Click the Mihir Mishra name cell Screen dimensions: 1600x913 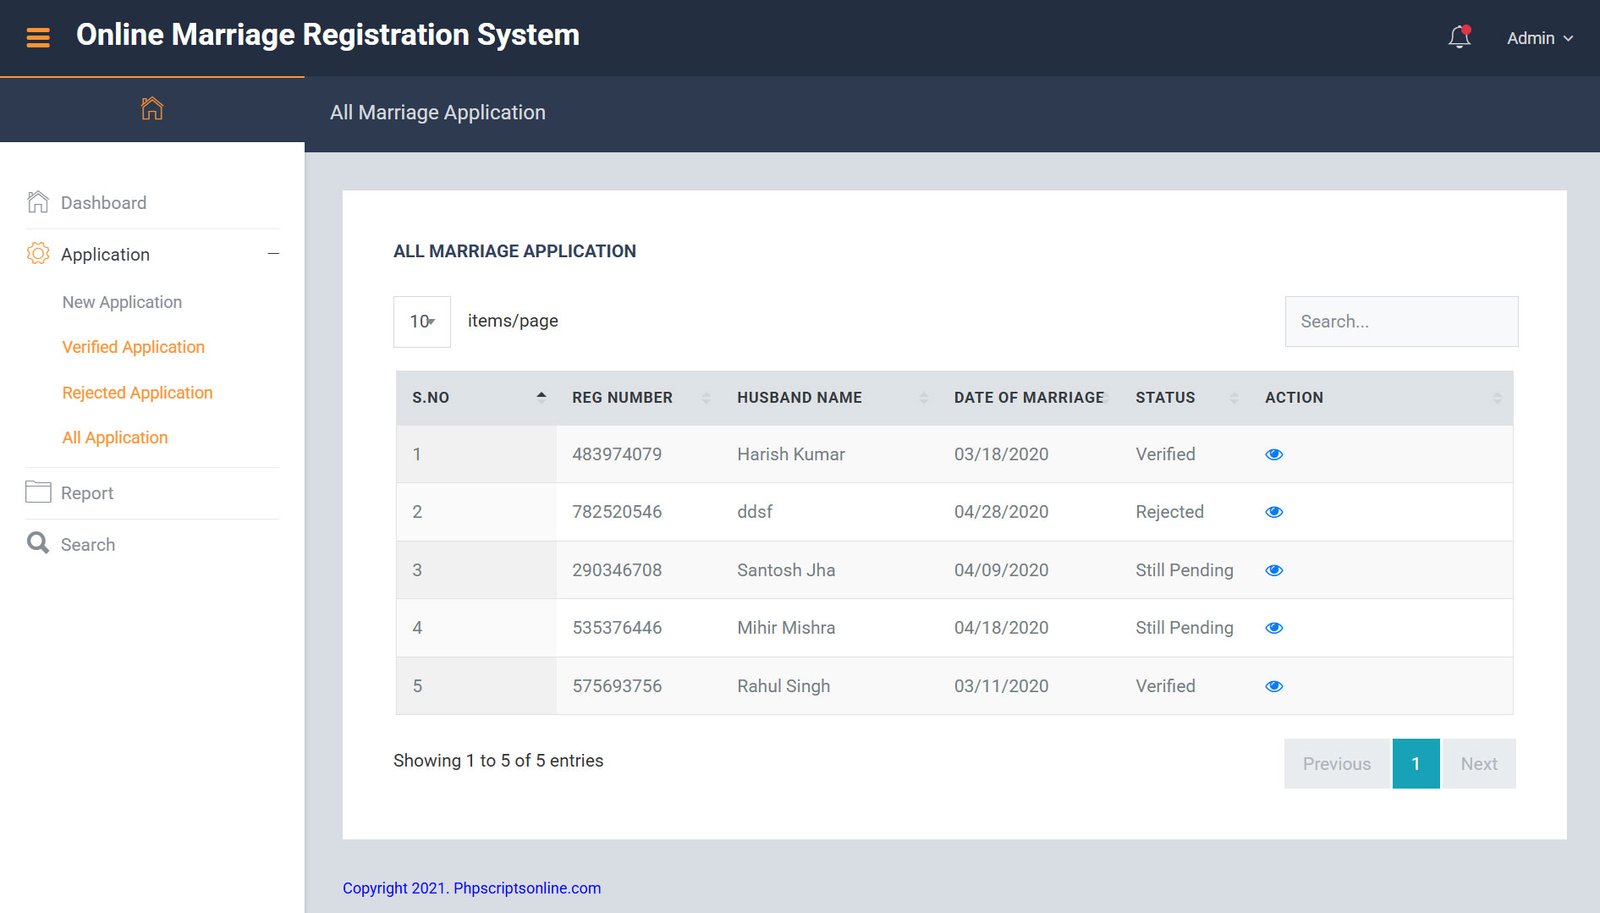pos(786,628)
